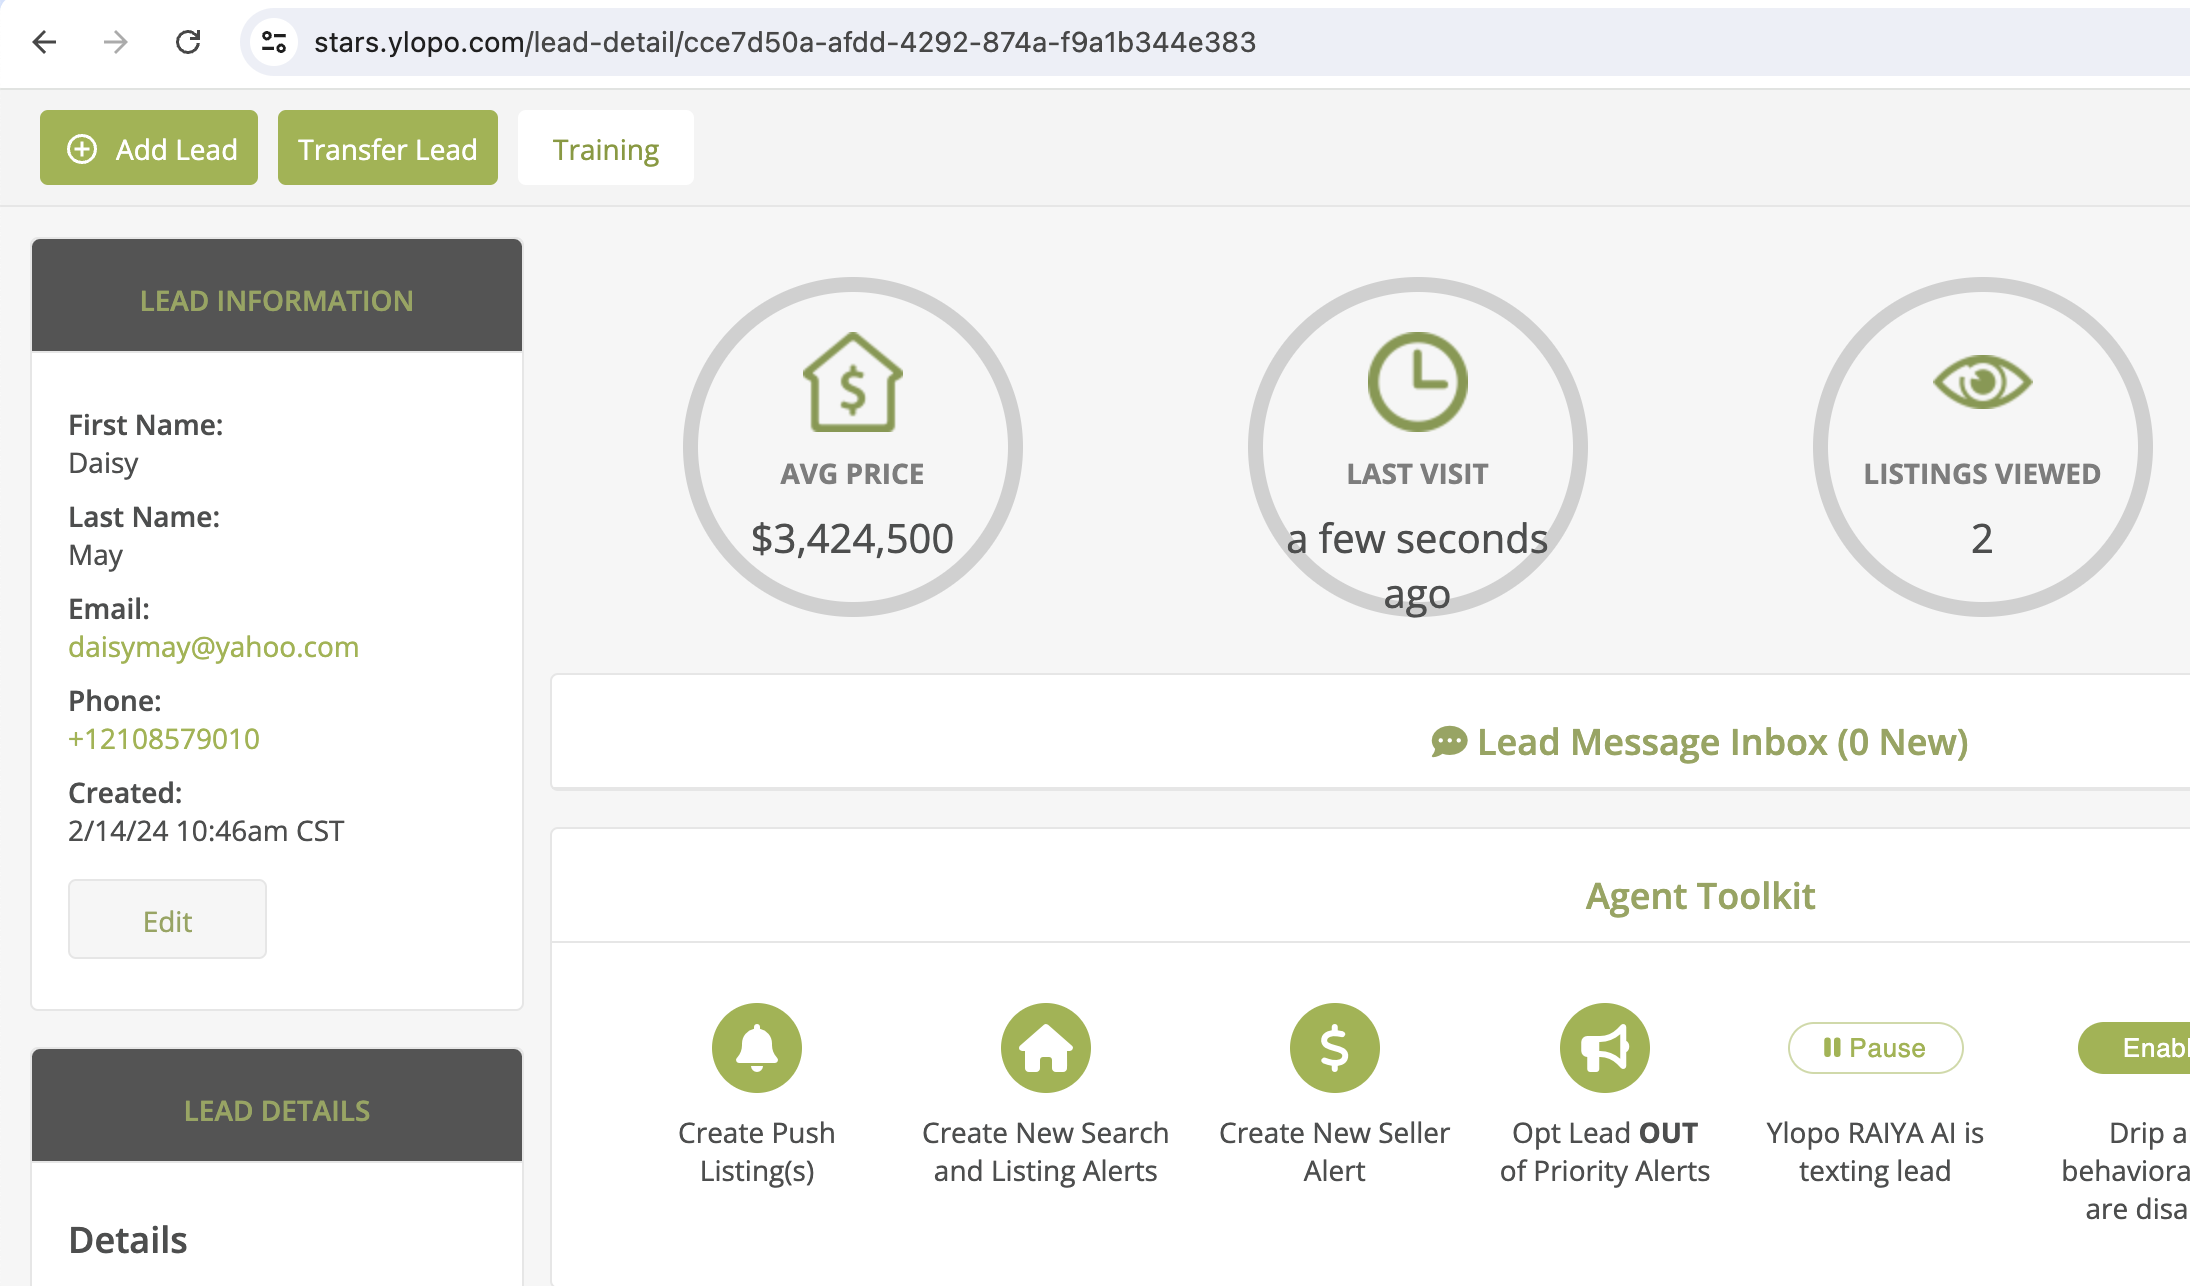
Task: Click the Opt Lead OUT megaphone icon
Action: (1604, 1047)
